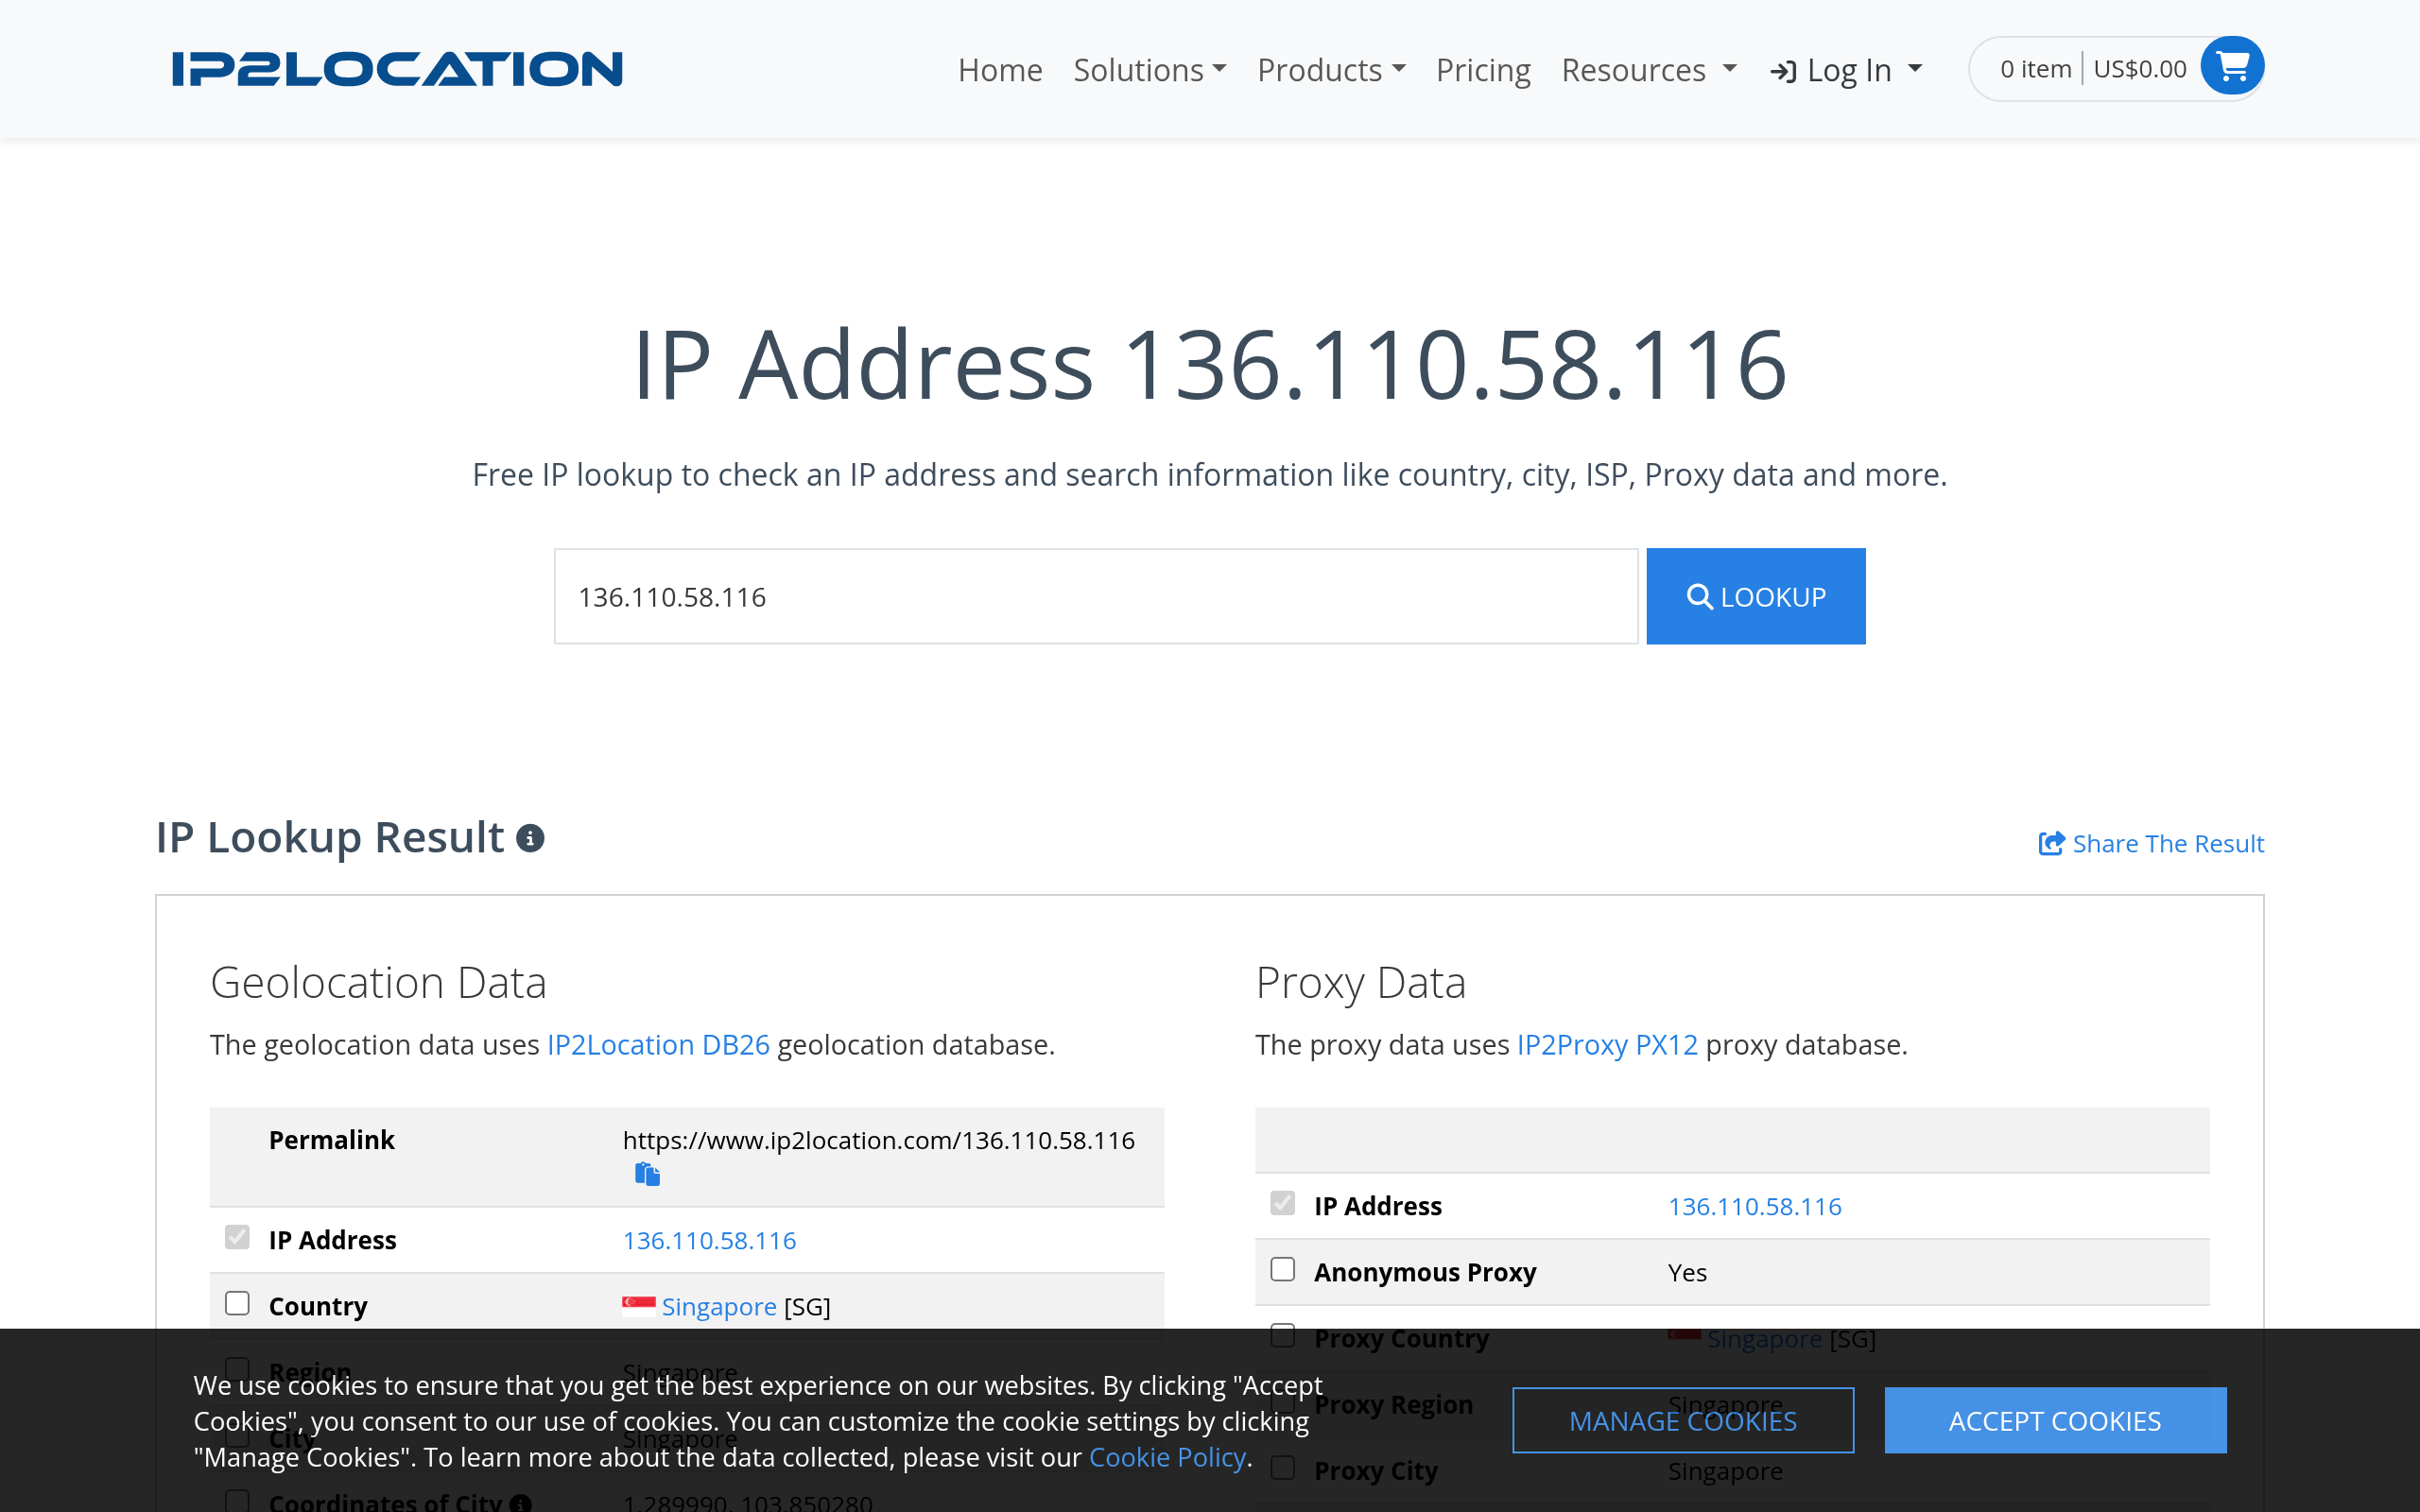Click the Singapore flag in Country row
Screen dimensions: 2420x1512
tap(638, 1305)
